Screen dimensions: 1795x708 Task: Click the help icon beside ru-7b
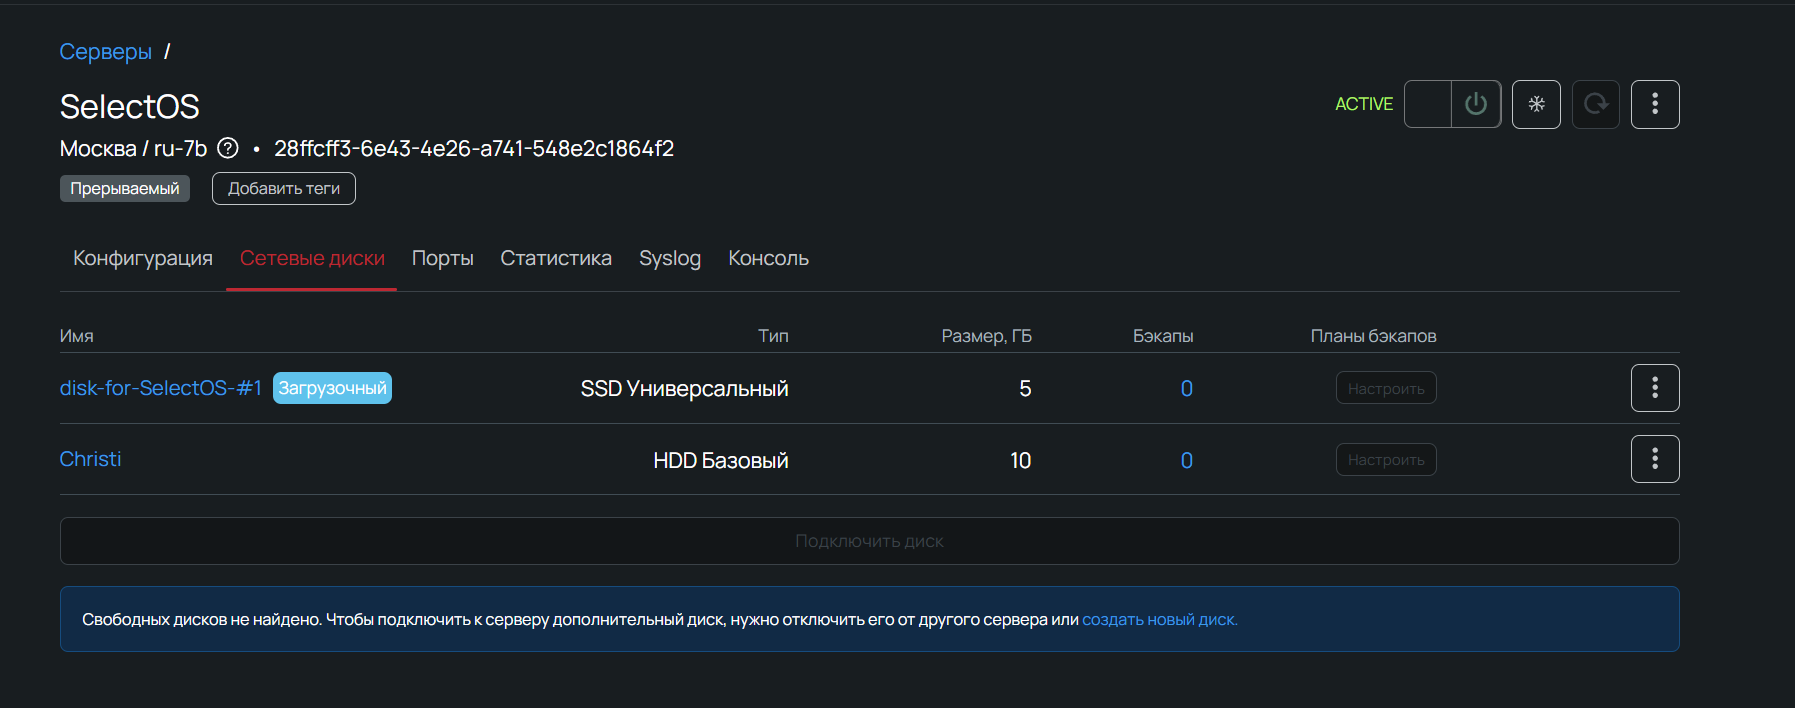pyautogui.click(x=228, y=149)
